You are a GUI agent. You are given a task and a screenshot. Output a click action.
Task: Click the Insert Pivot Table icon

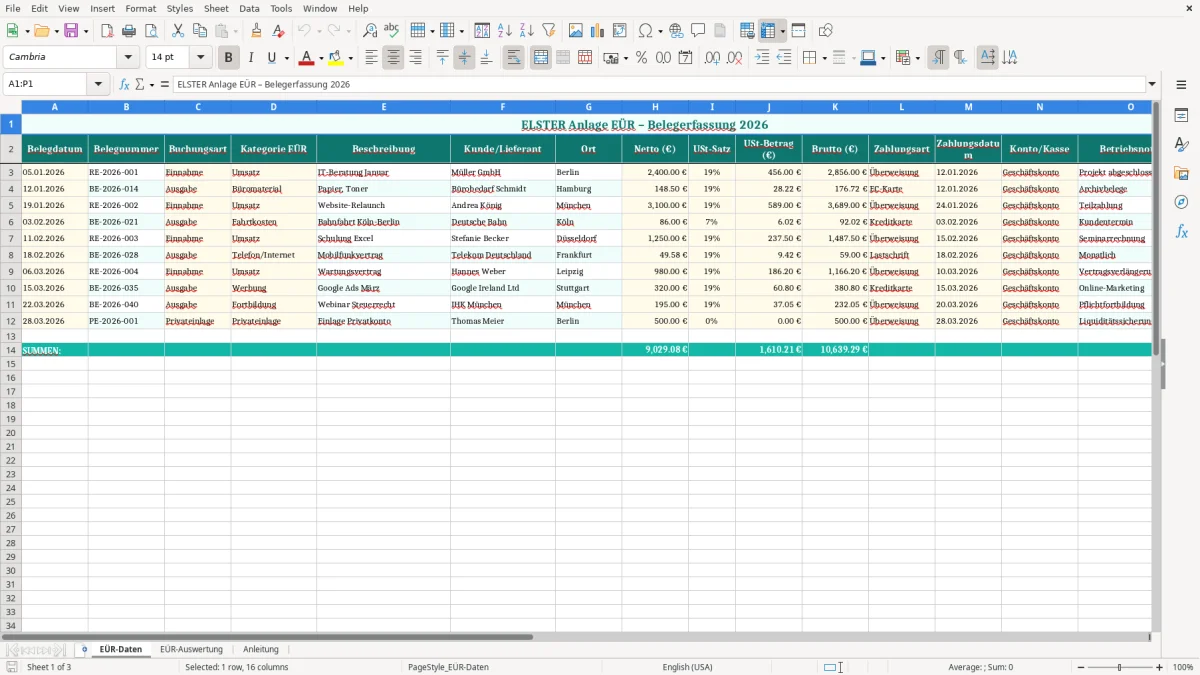click(620, 31)
